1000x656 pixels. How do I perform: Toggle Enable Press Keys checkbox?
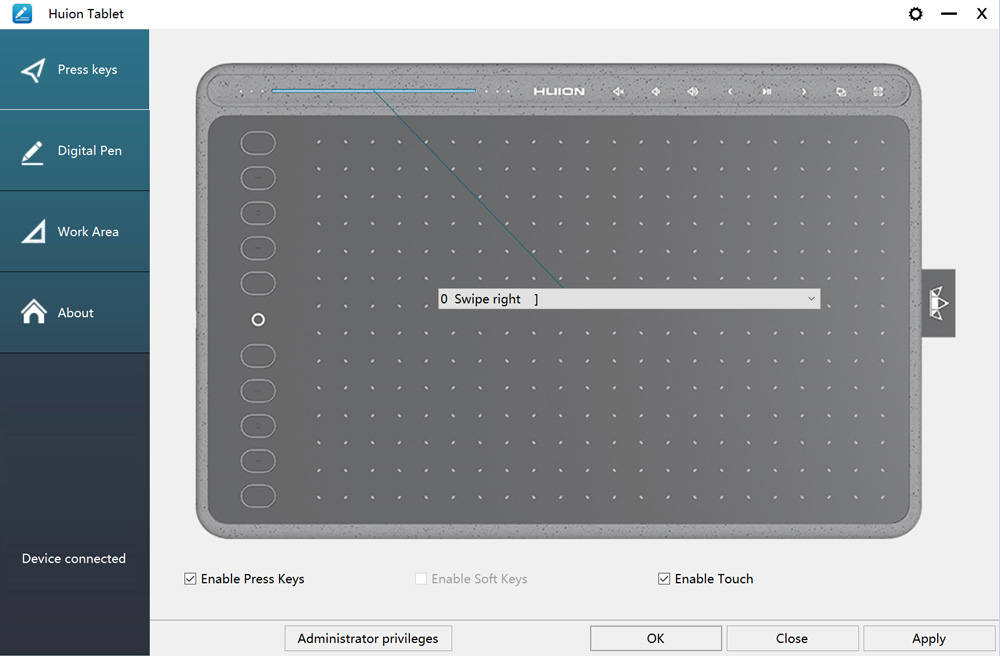tap(190, 579)
